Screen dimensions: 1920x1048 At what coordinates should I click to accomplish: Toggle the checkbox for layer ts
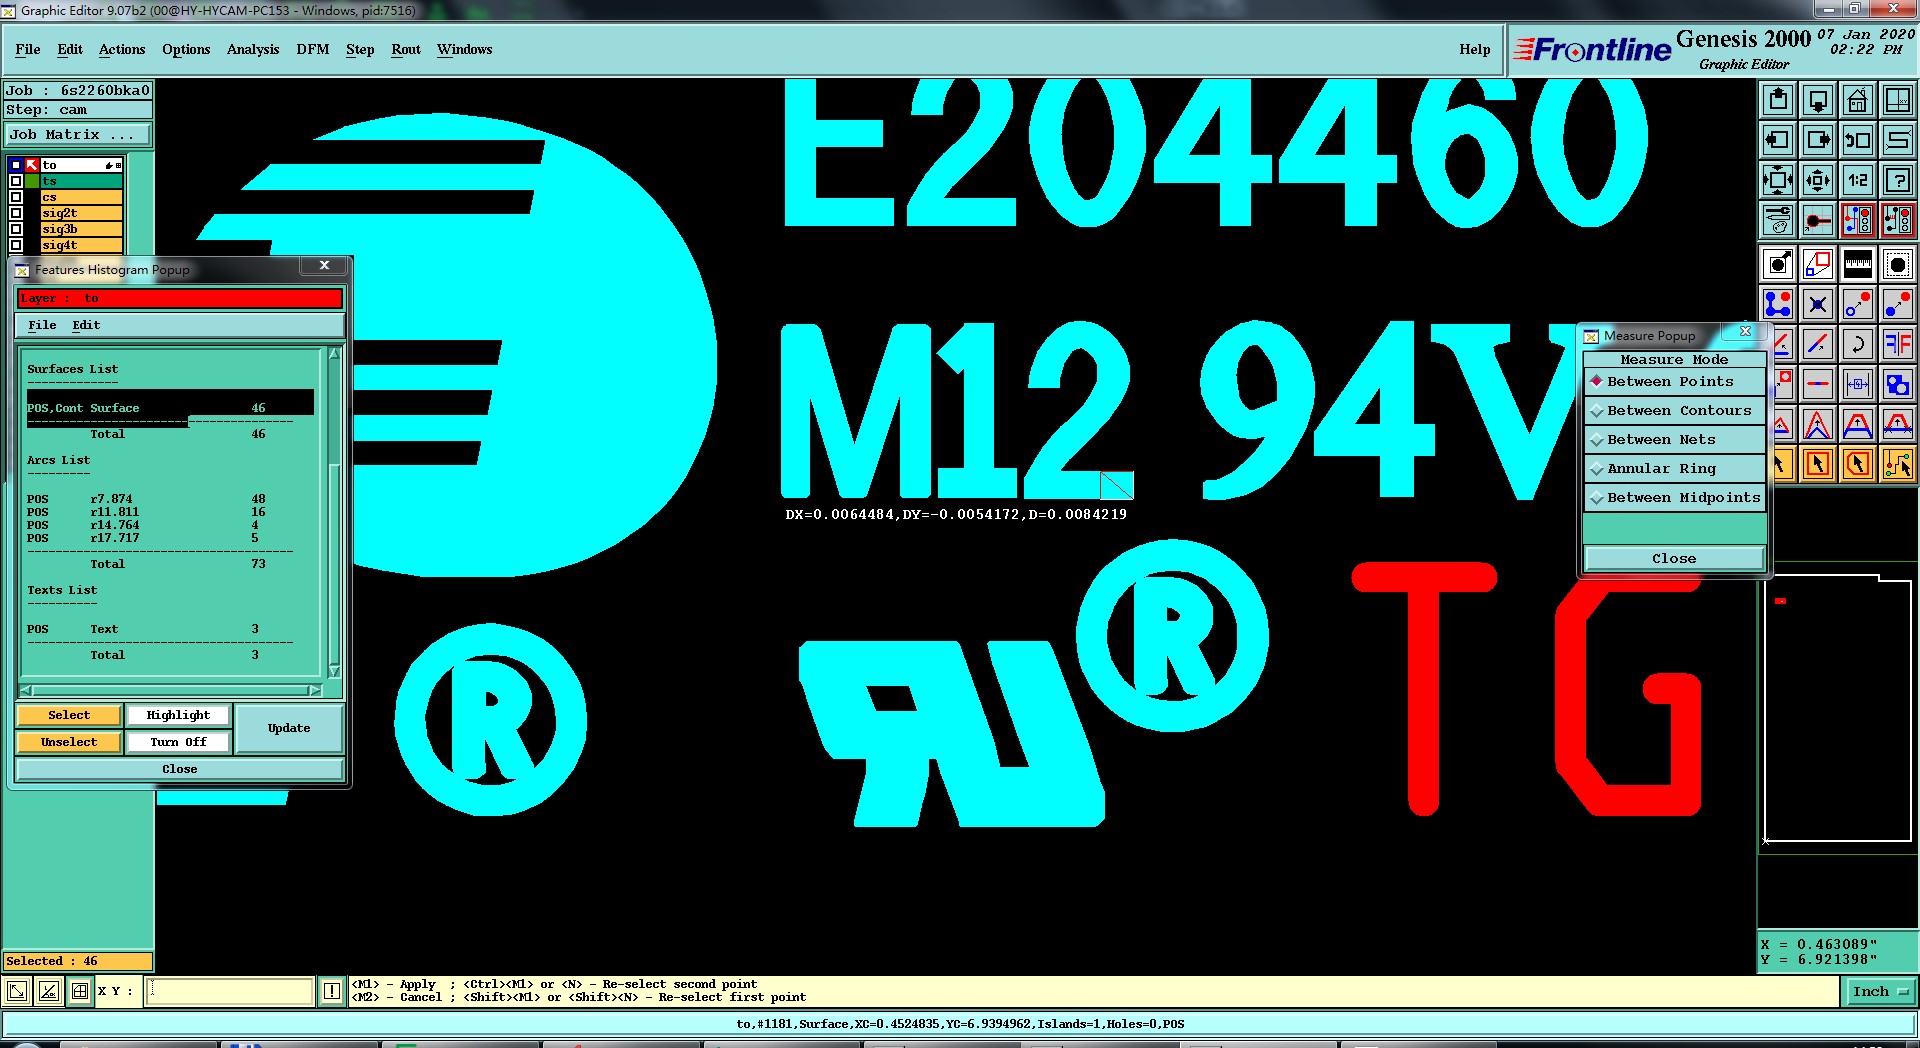[16, 181]
